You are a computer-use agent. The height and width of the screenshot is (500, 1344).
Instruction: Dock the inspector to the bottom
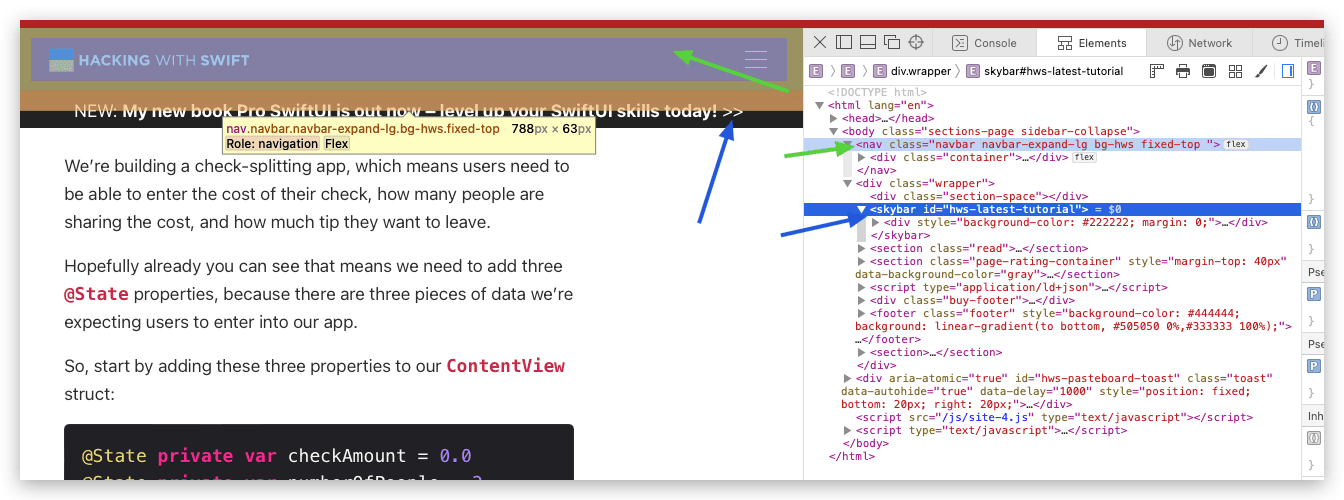[x=868, y=42]
